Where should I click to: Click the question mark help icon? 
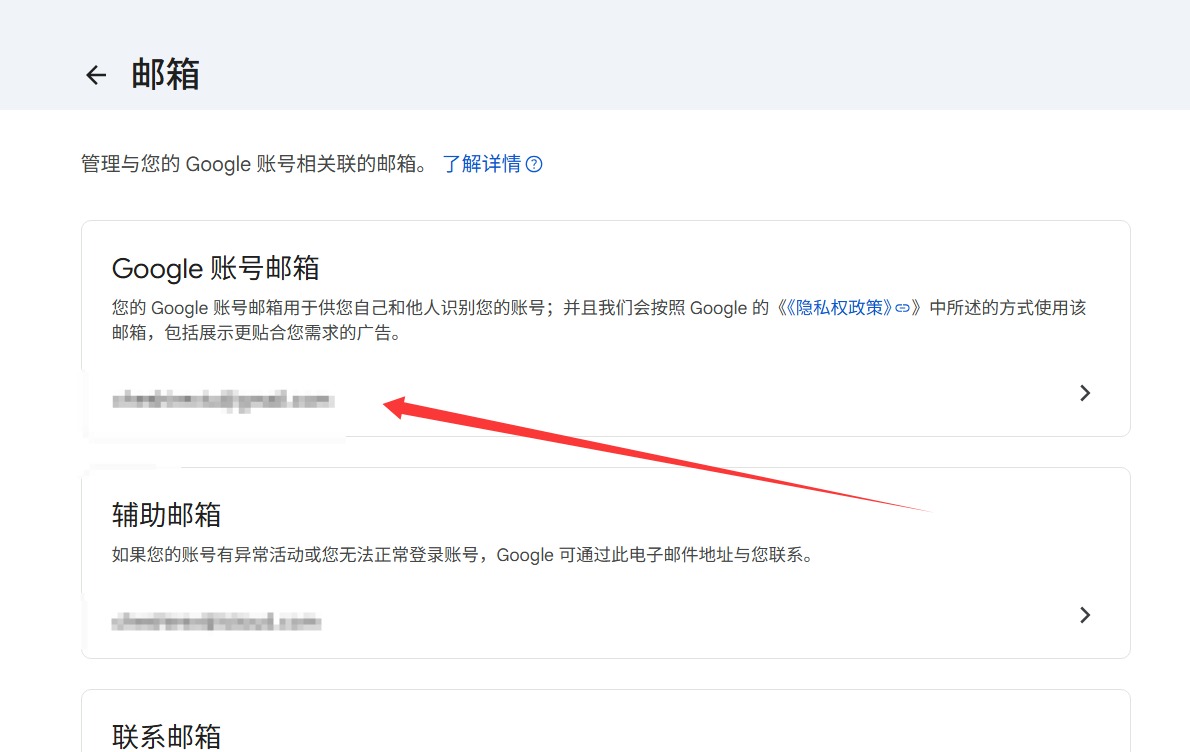point(534,164)
